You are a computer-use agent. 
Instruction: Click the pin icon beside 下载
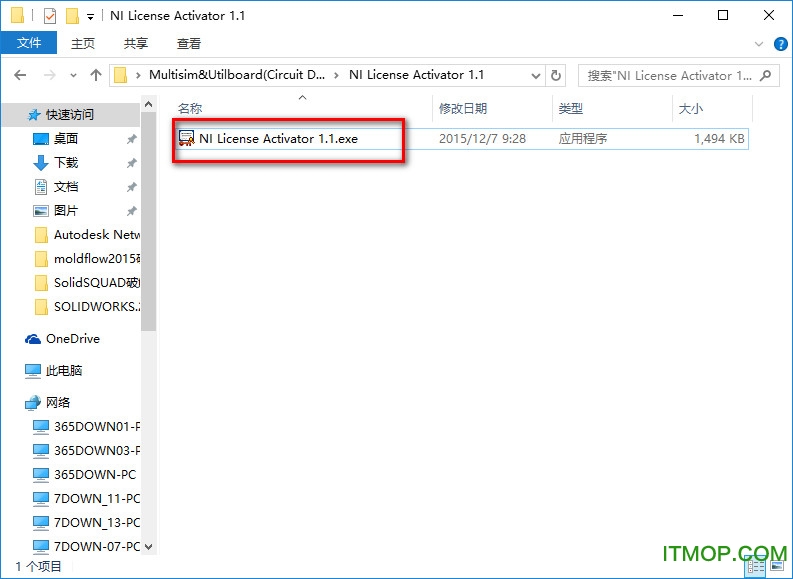131,163
